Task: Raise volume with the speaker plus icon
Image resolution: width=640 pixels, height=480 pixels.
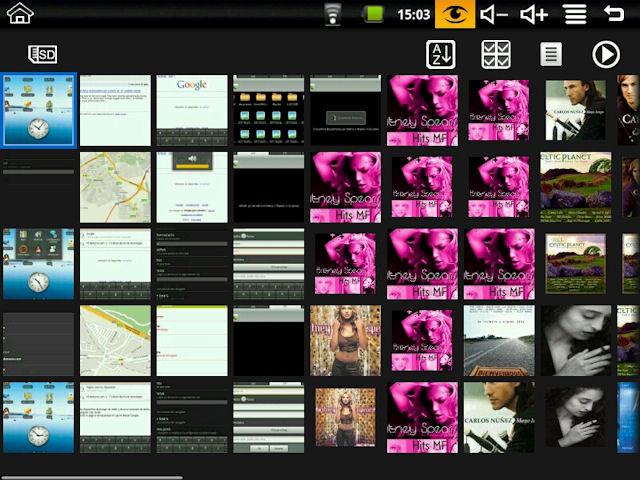Action: point(534,15)
